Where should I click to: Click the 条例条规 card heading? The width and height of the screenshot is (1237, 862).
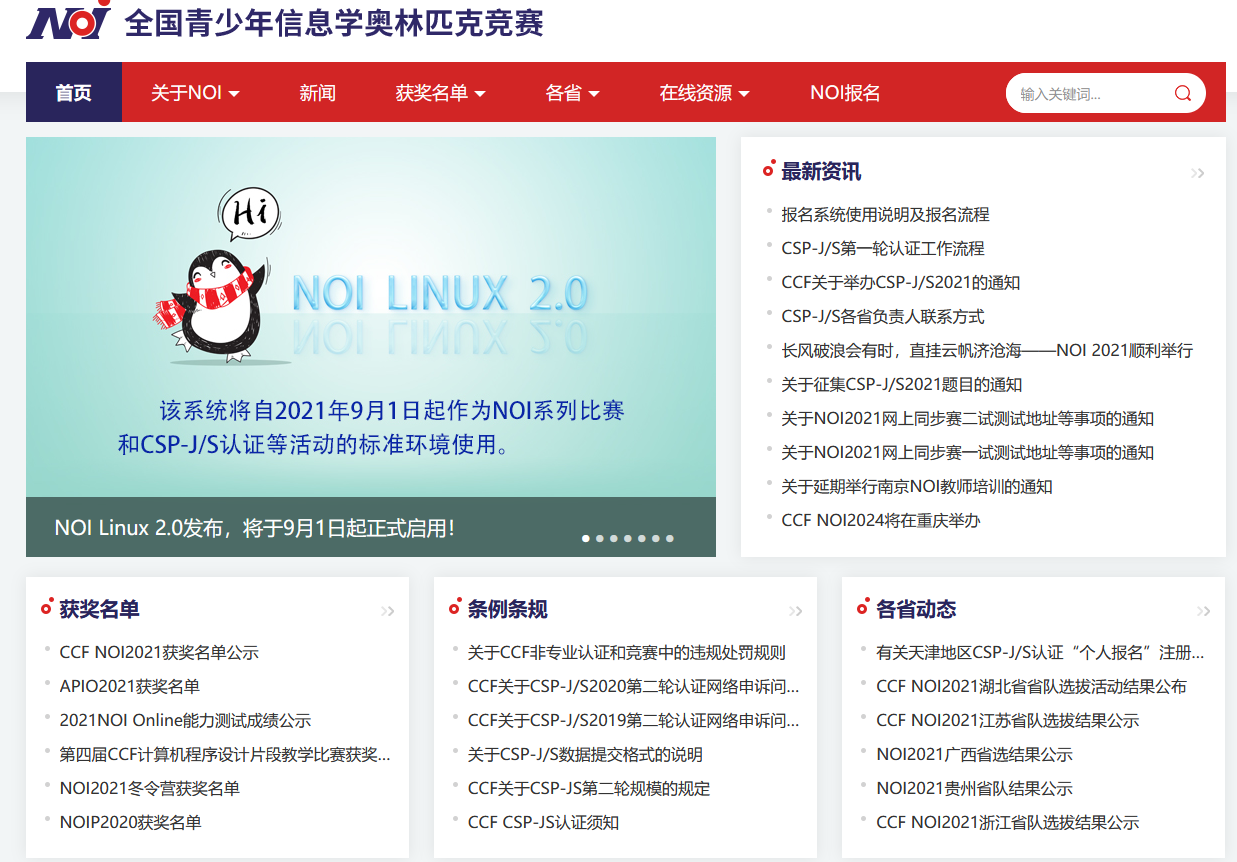507,609
